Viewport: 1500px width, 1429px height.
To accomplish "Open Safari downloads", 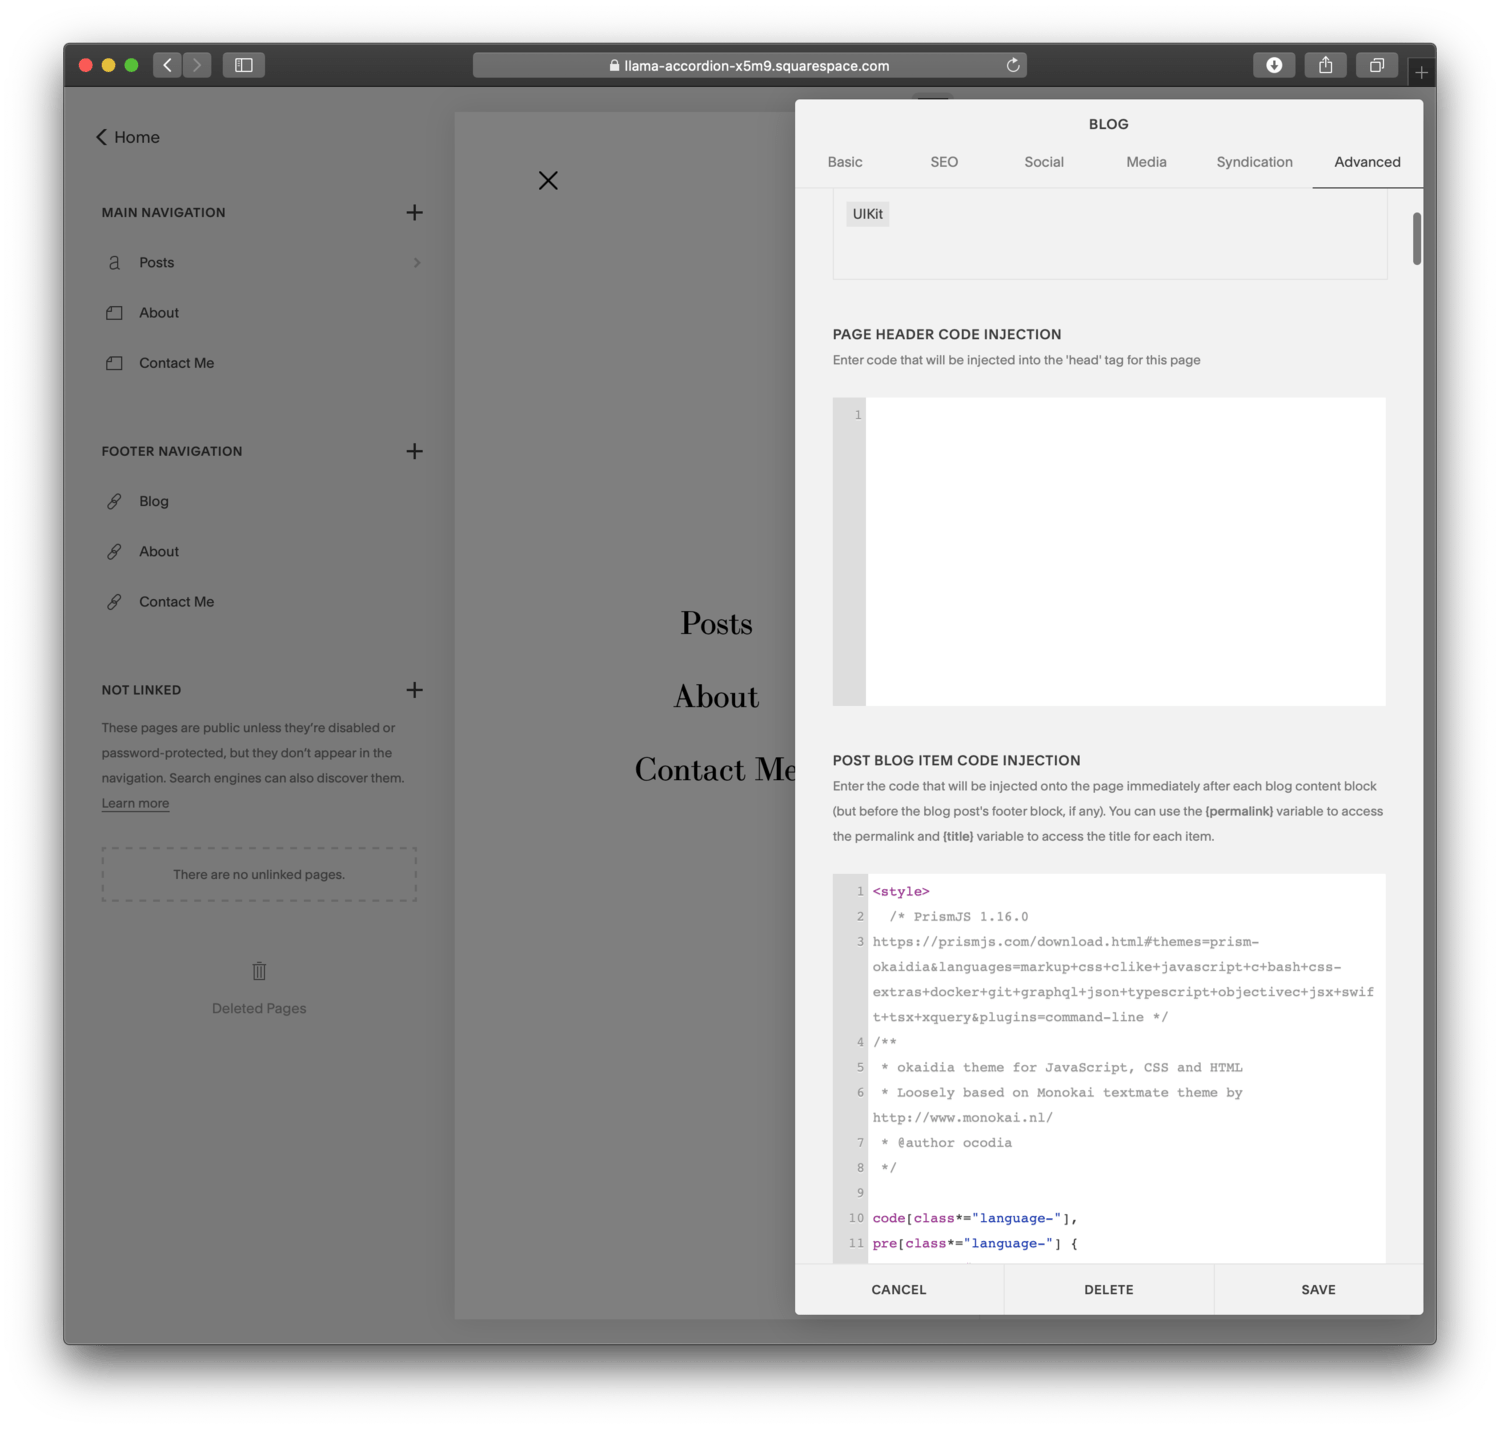I will tap(1273, 64).
